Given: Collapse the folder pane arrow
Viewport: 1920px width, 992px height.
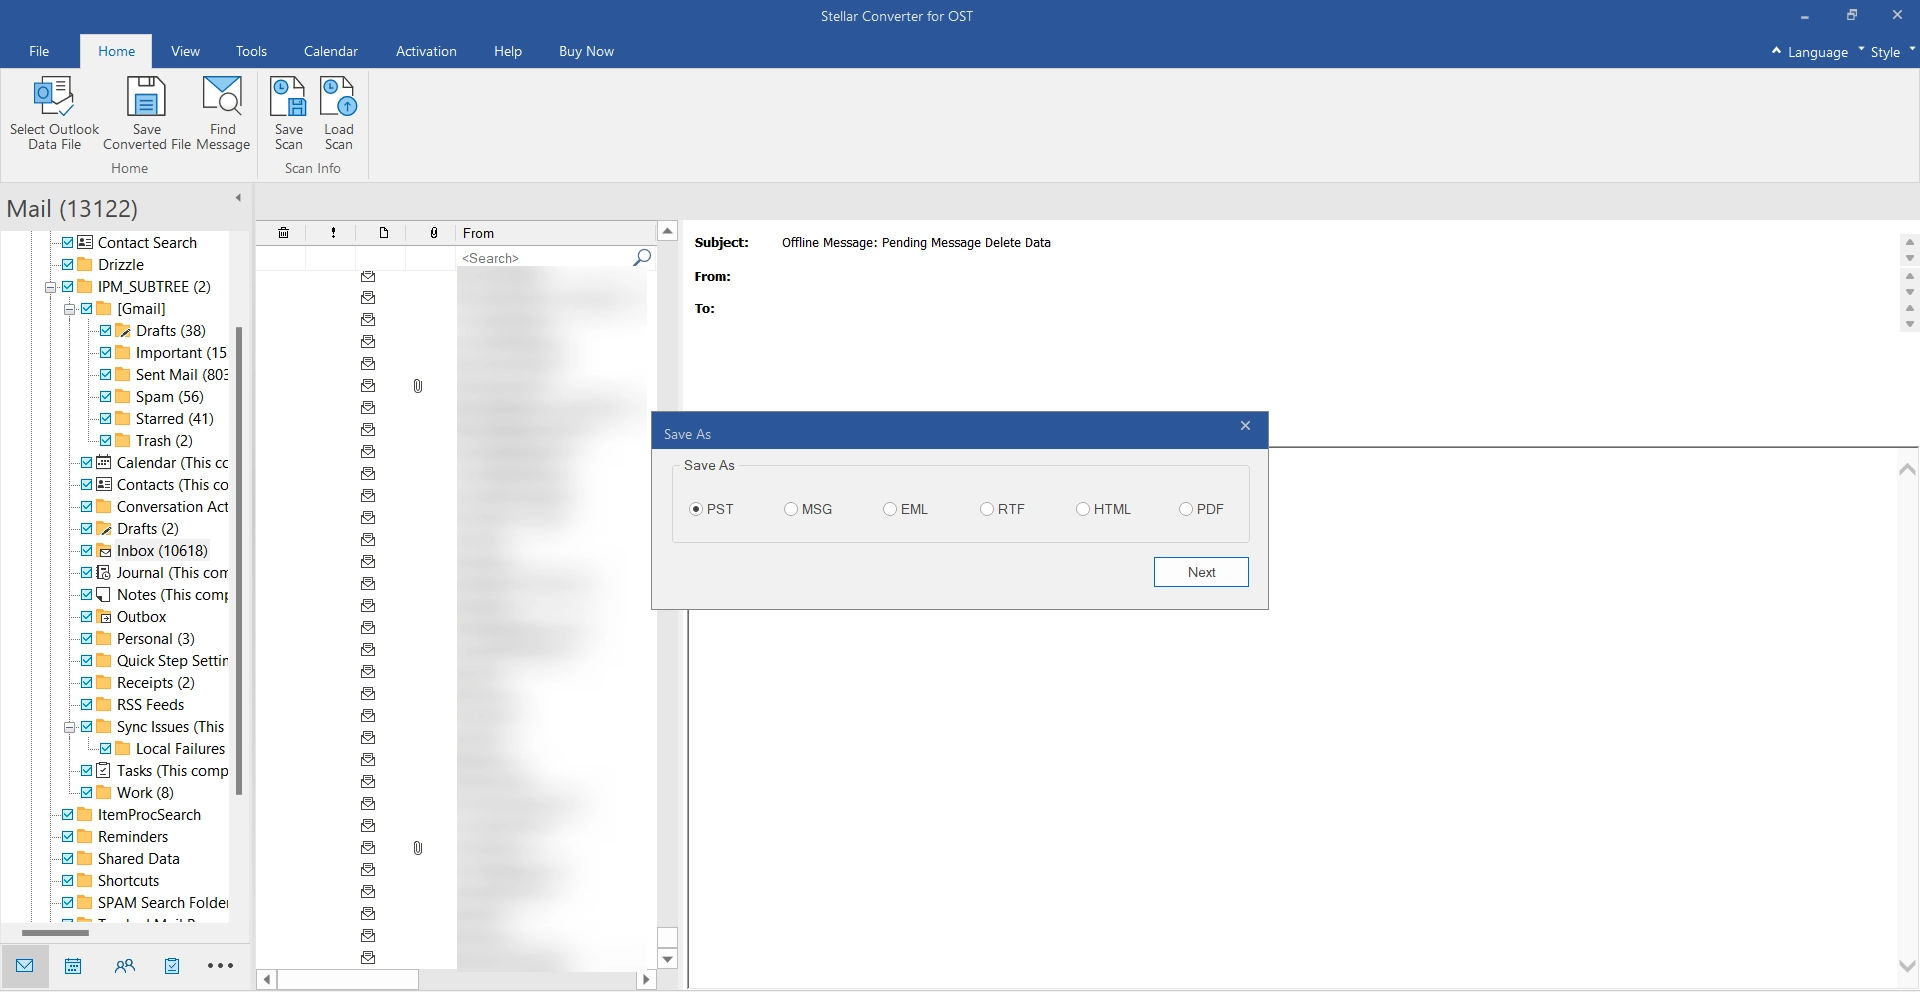Looking at the screenshot, I should click(x=238, y=198).
